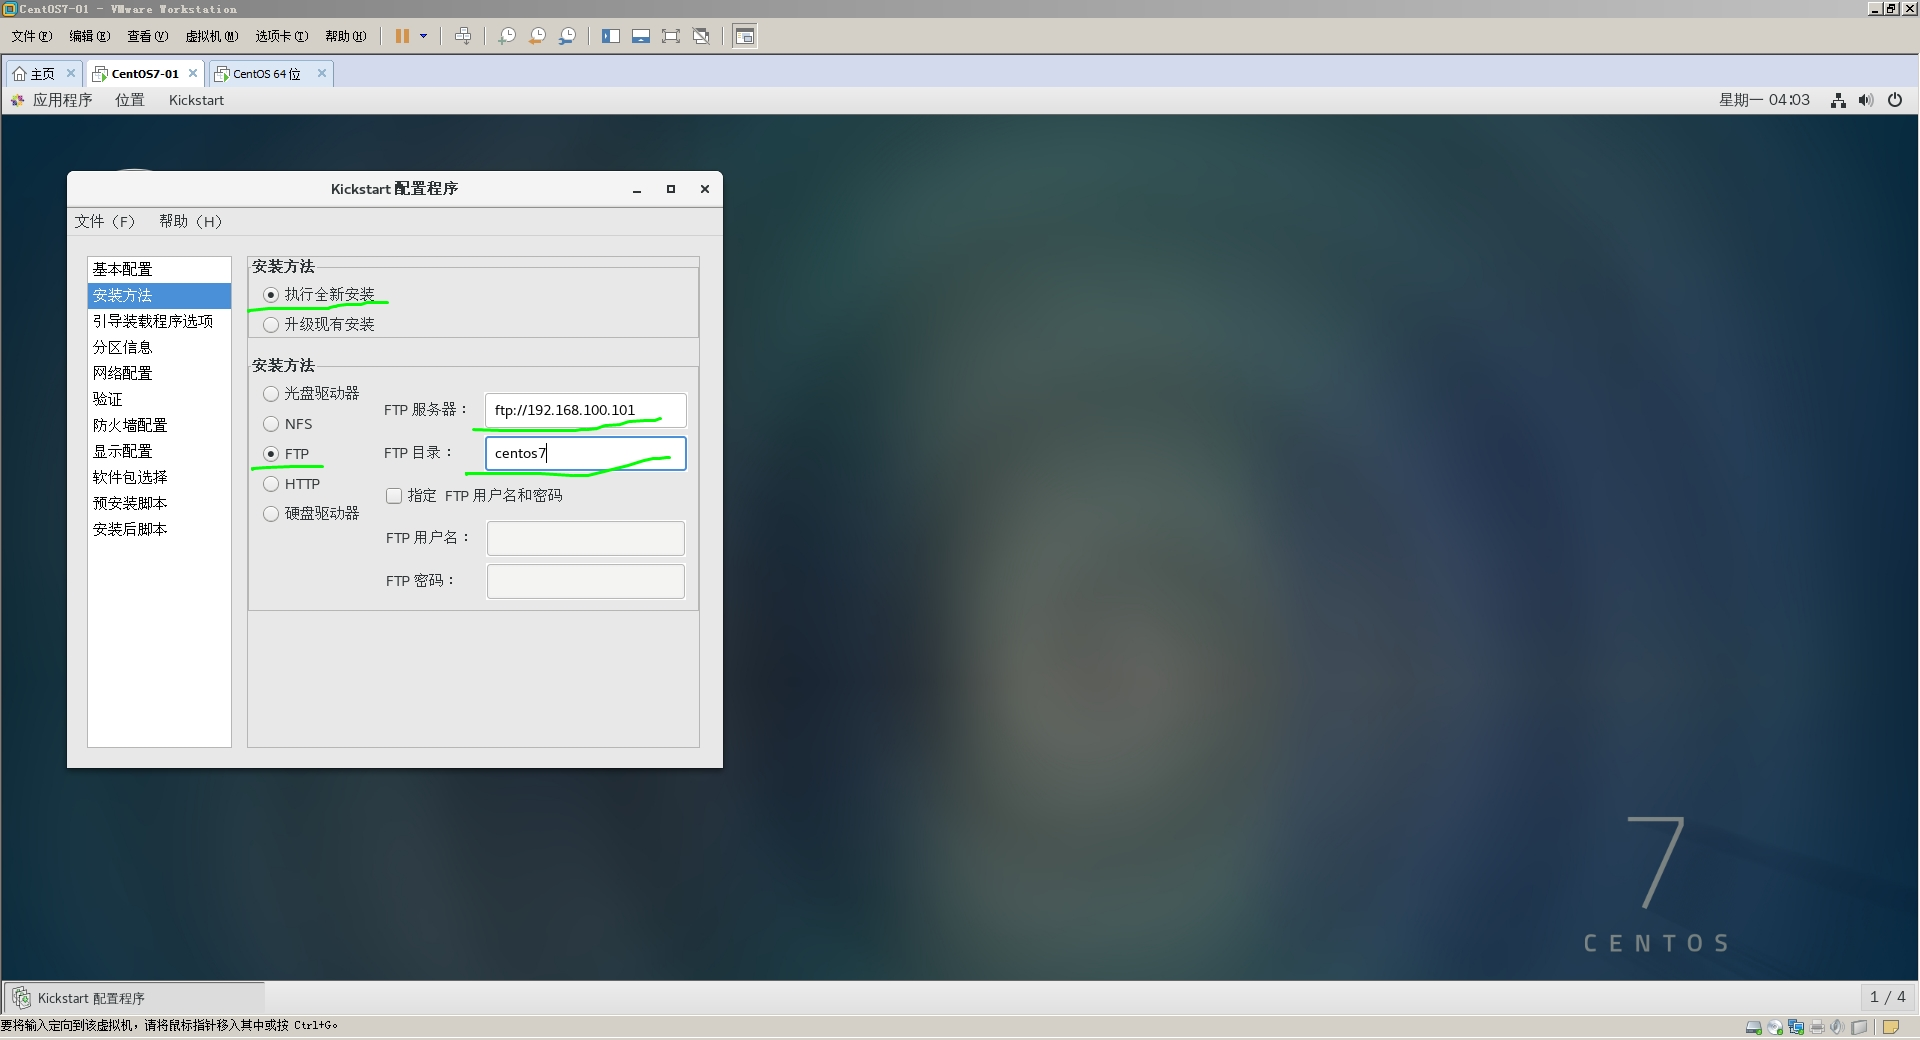Enter full screen mode from the toolbar
Viewport: 1920px width, 1040px height.
tap(671, 36)
